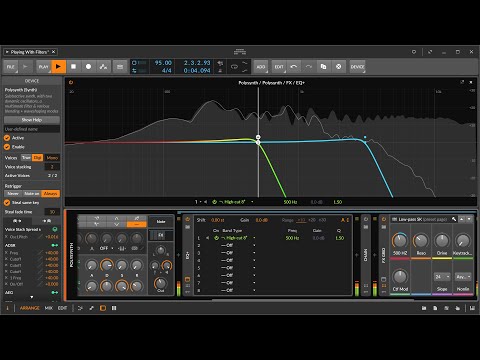This screenshot has height=360, width=480.
Task: Close the 'Playing With Filters' project tab
Action: (x=53, y=52)
